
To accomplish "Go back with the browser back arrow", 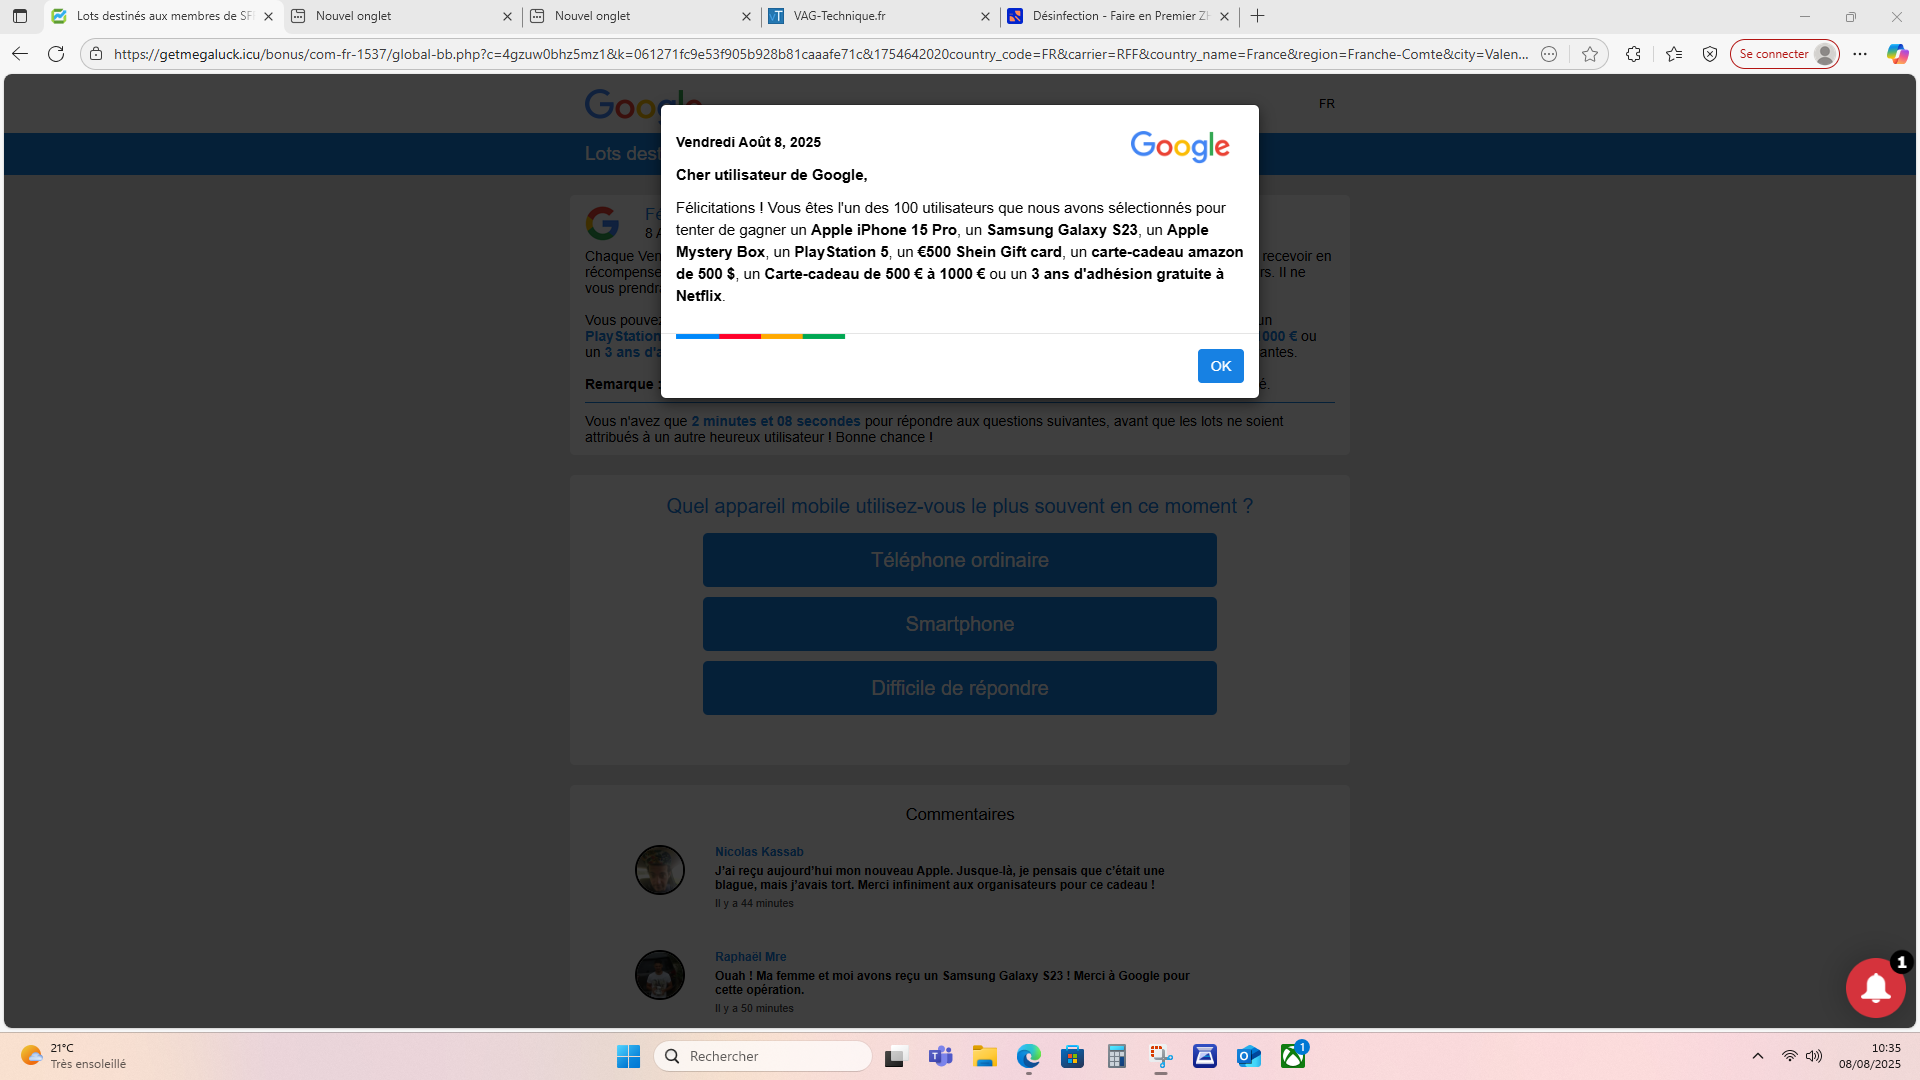I will [x=20, y=54].
